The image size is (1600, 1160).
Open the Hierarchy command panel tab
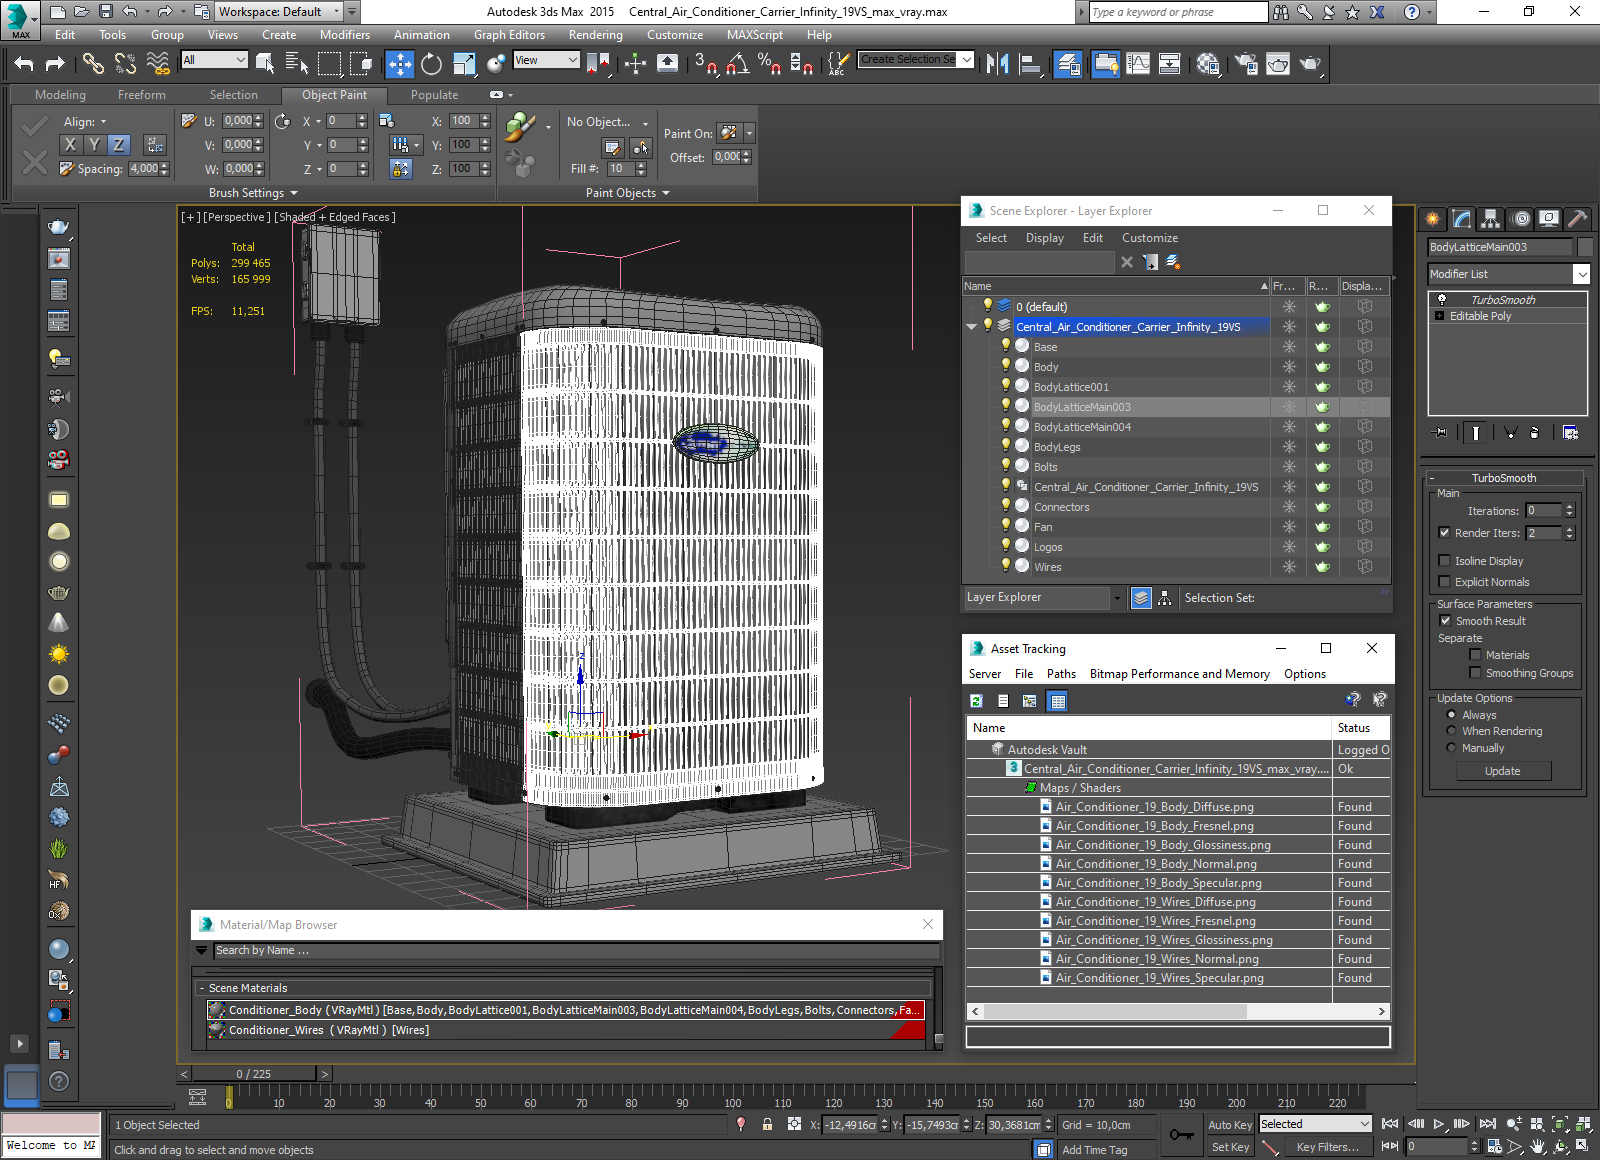(x=1491, y=219)
